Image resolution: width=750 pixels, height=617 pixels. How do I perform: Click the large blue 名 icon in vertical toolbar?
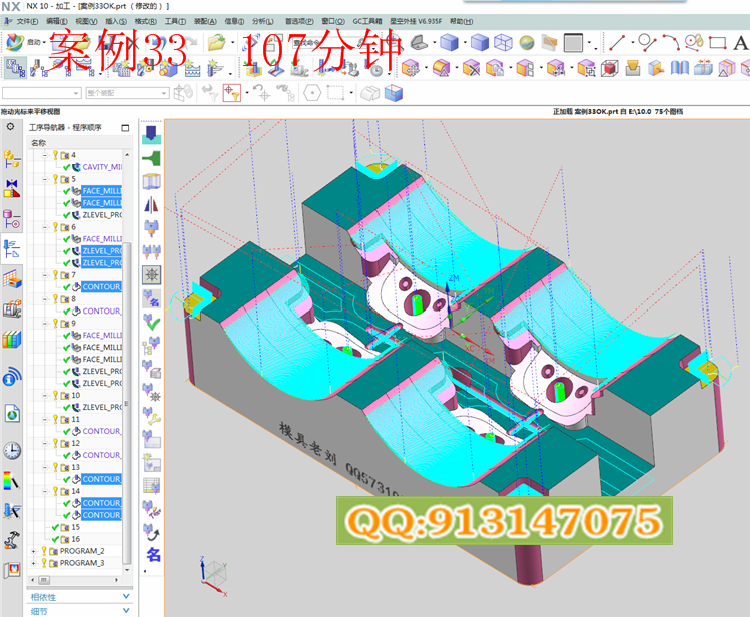pos(153,555)
